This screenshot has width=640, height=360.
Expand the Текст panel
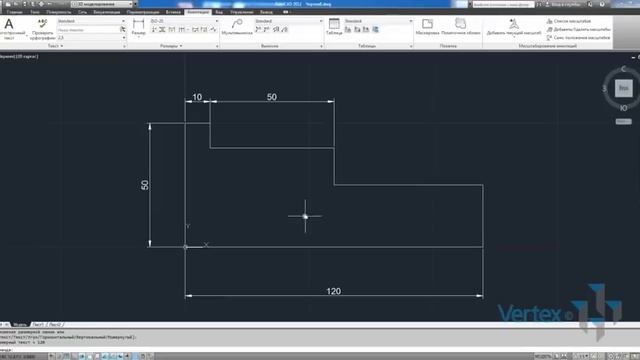(x=56, y=46)
